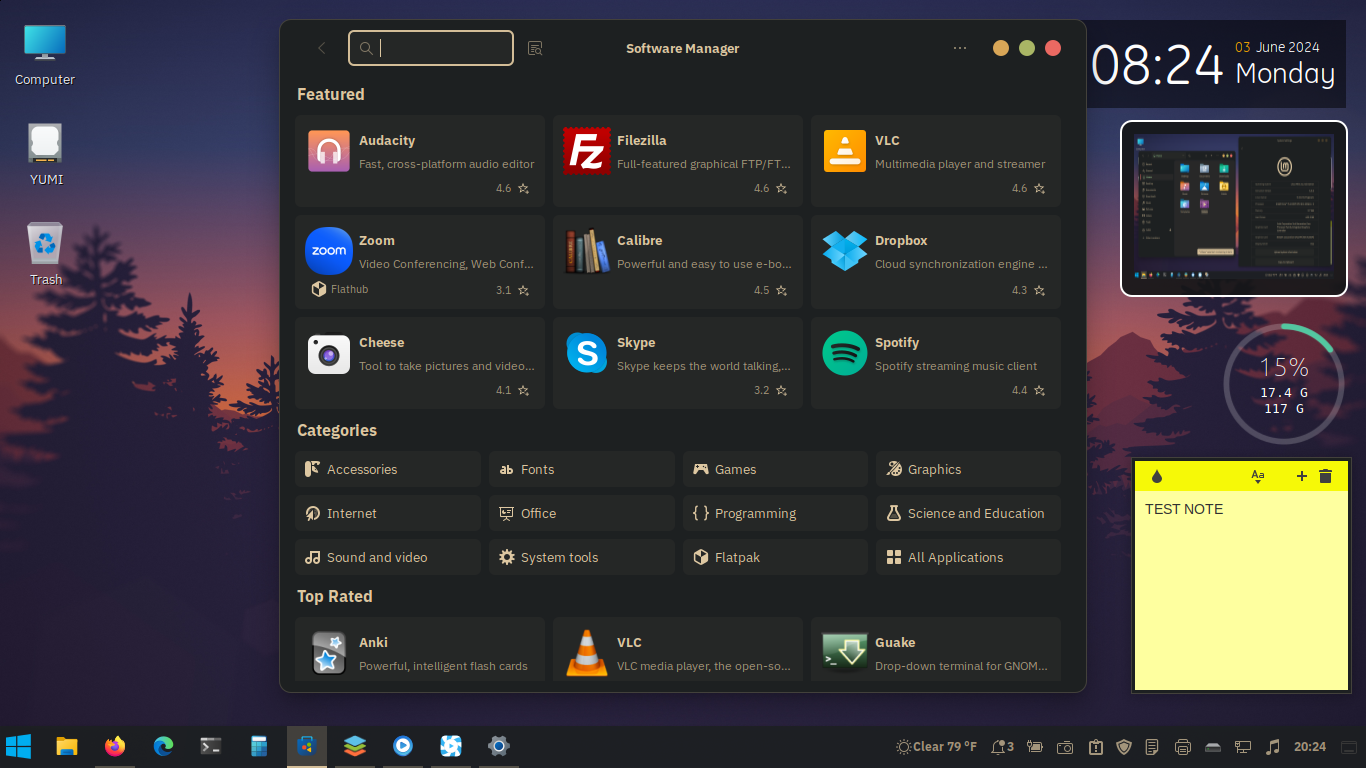Viewport: 1366px width, 768px height.
Task: Browse the Fonts category
Action: click(x=582, y=469)
